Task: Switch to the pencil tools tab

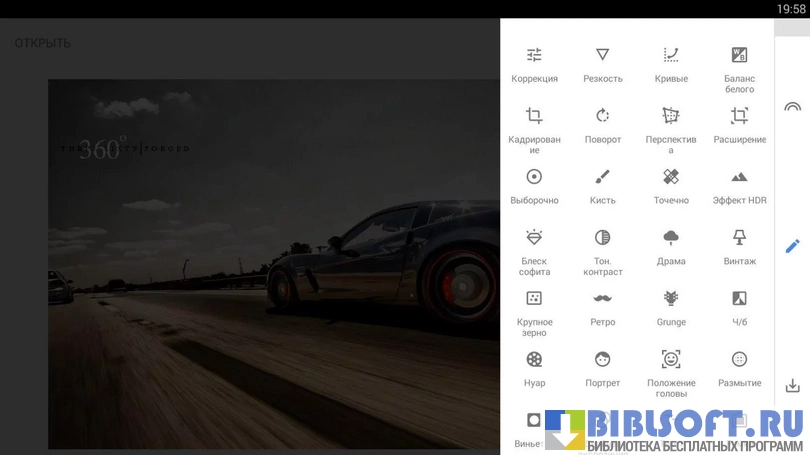Action: click(x=792, y=246)
